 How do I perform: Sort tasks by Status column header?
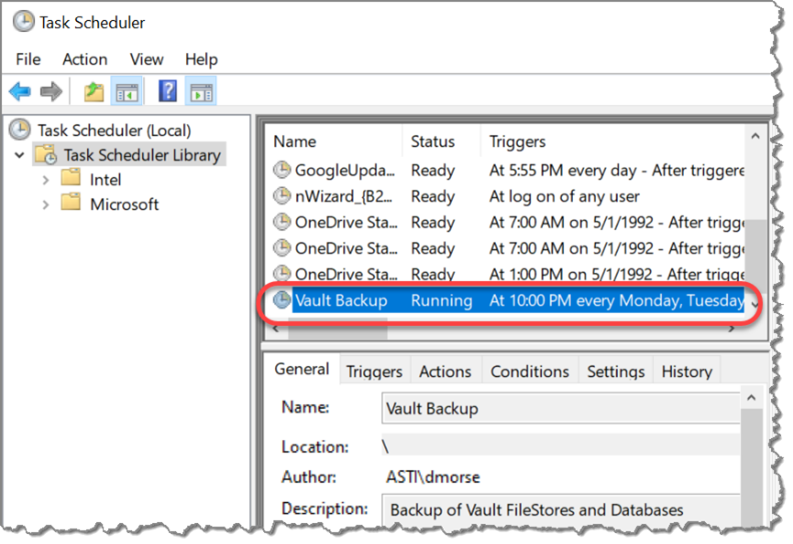click(x=432, y=142)
